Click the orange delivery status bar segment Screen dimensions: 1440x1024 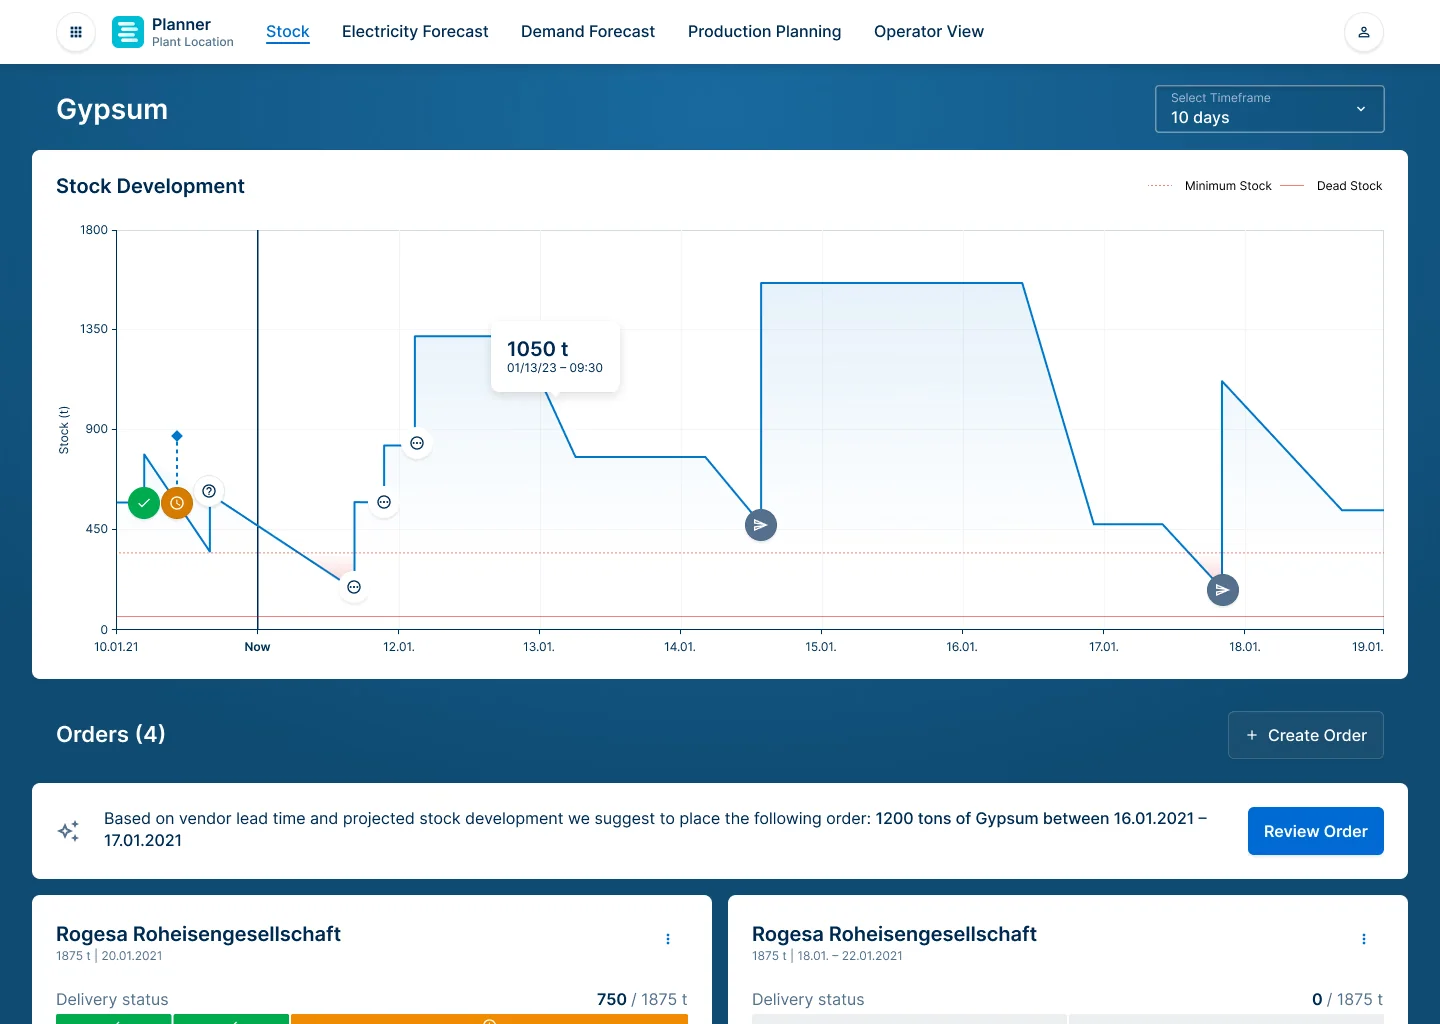[489, 1019]
